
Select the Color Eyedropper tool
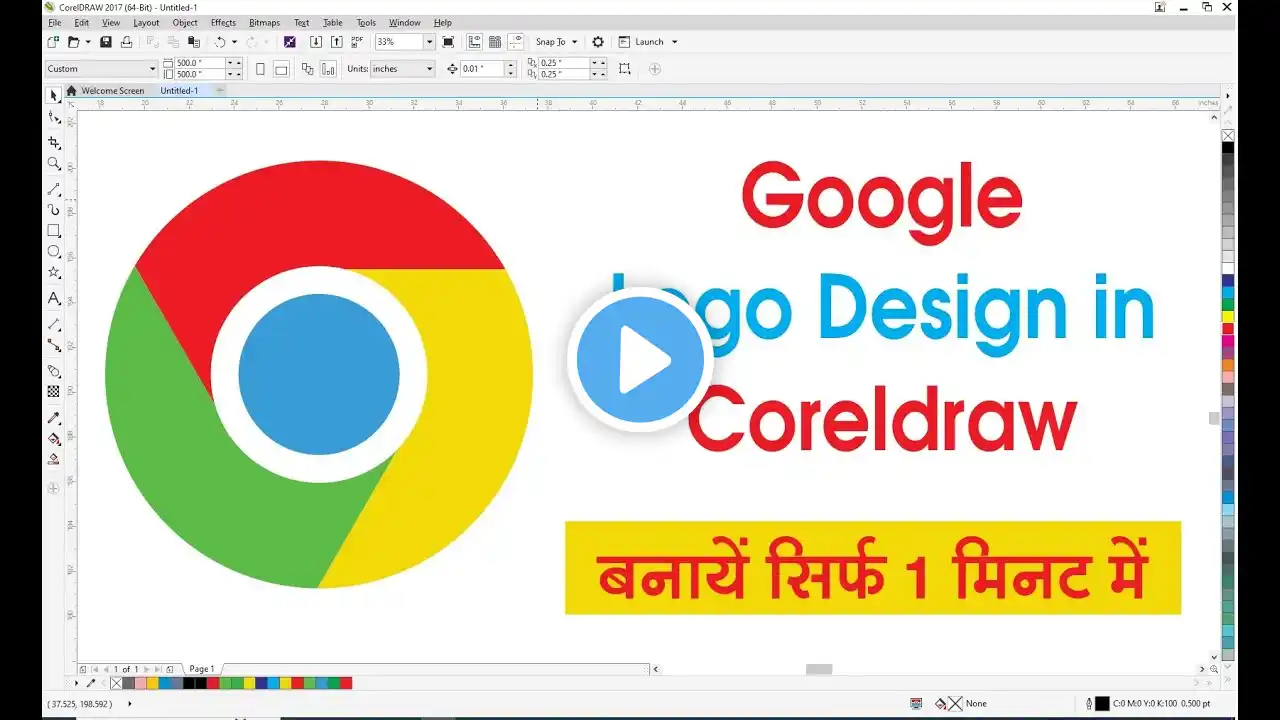[54, 418]
